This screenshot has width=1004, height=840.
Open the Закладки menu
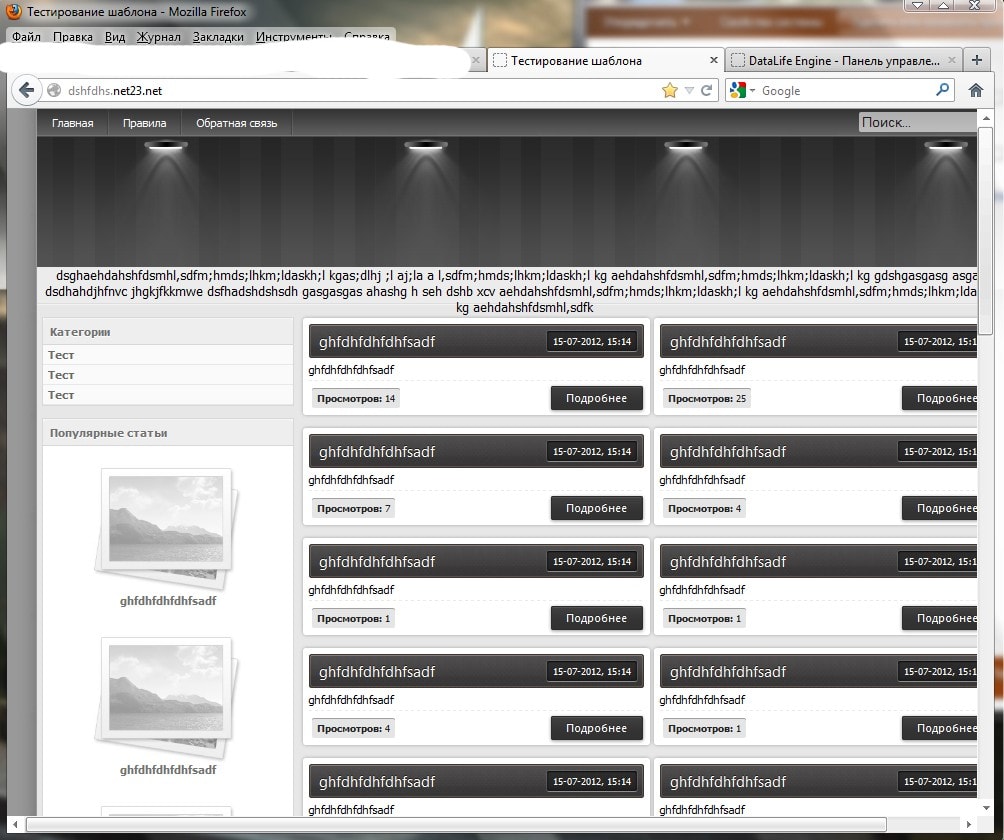218,36
